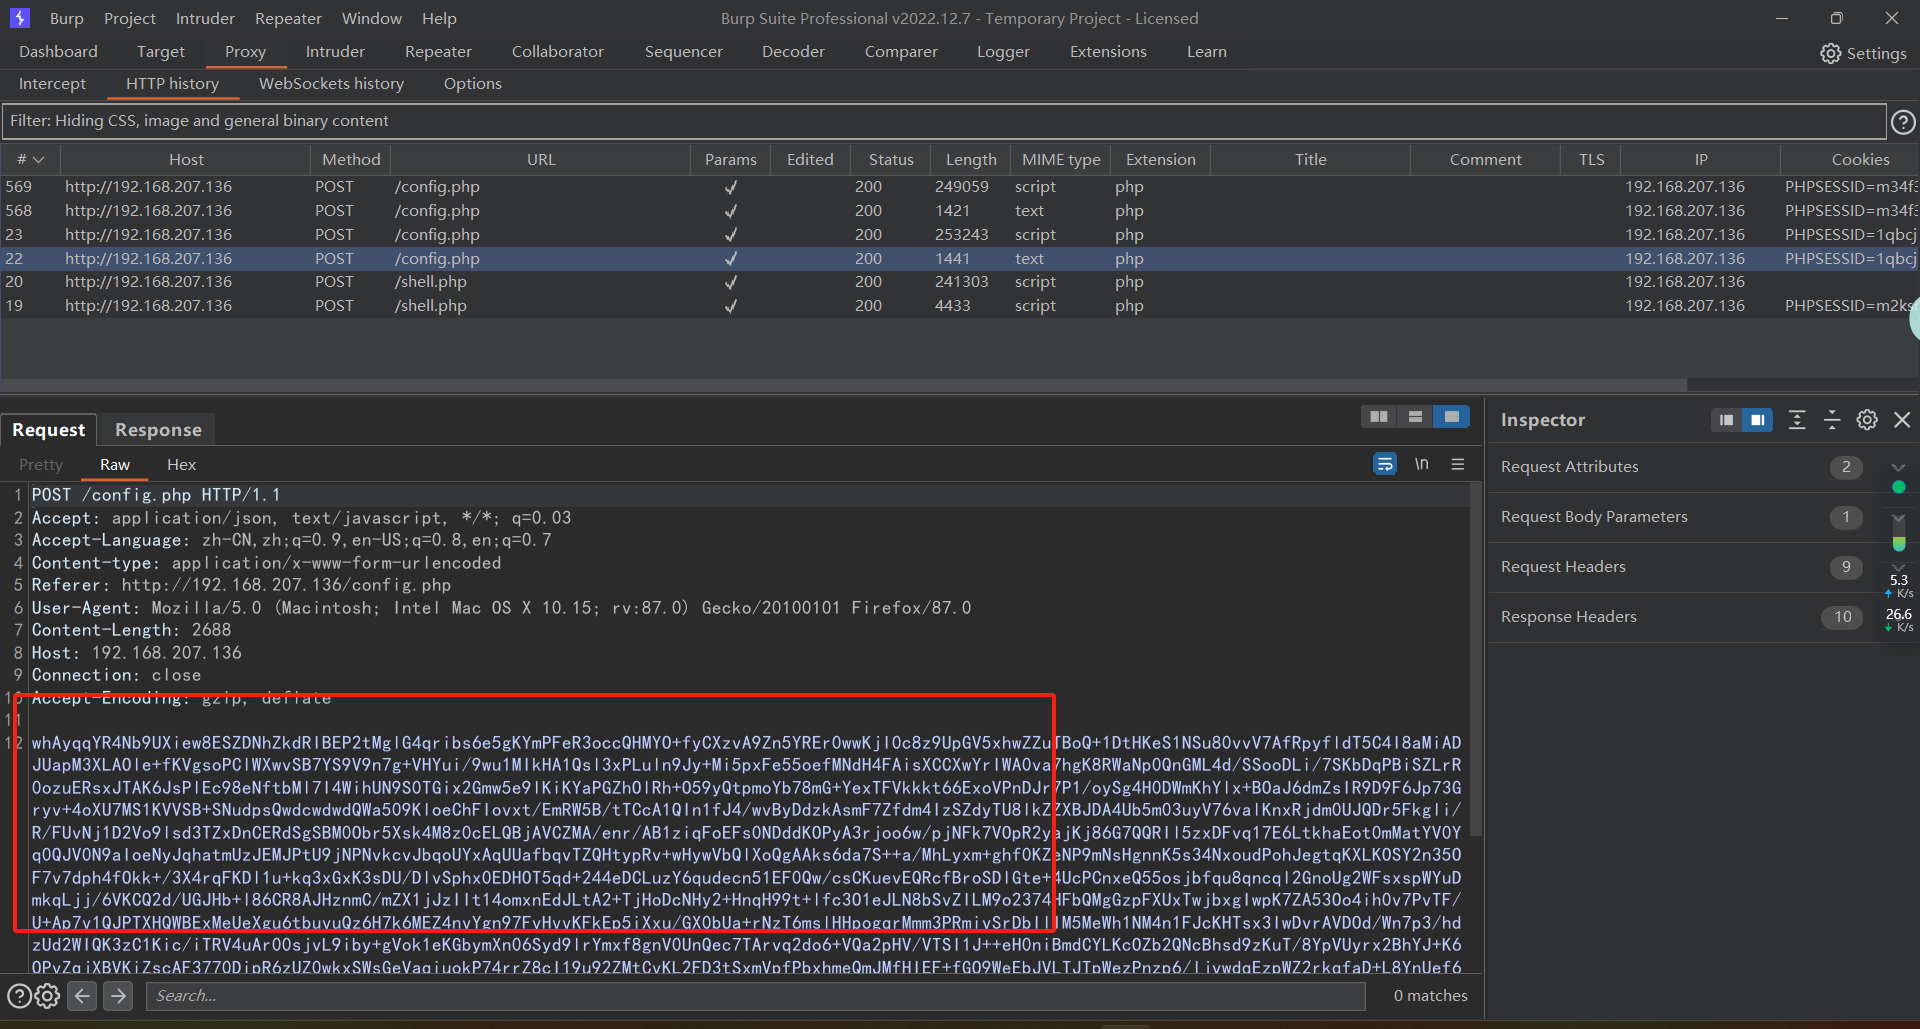Viewport: 1920px width, 1029px height.
Task: Sort history by number column arrow
Action: [39, 160]
